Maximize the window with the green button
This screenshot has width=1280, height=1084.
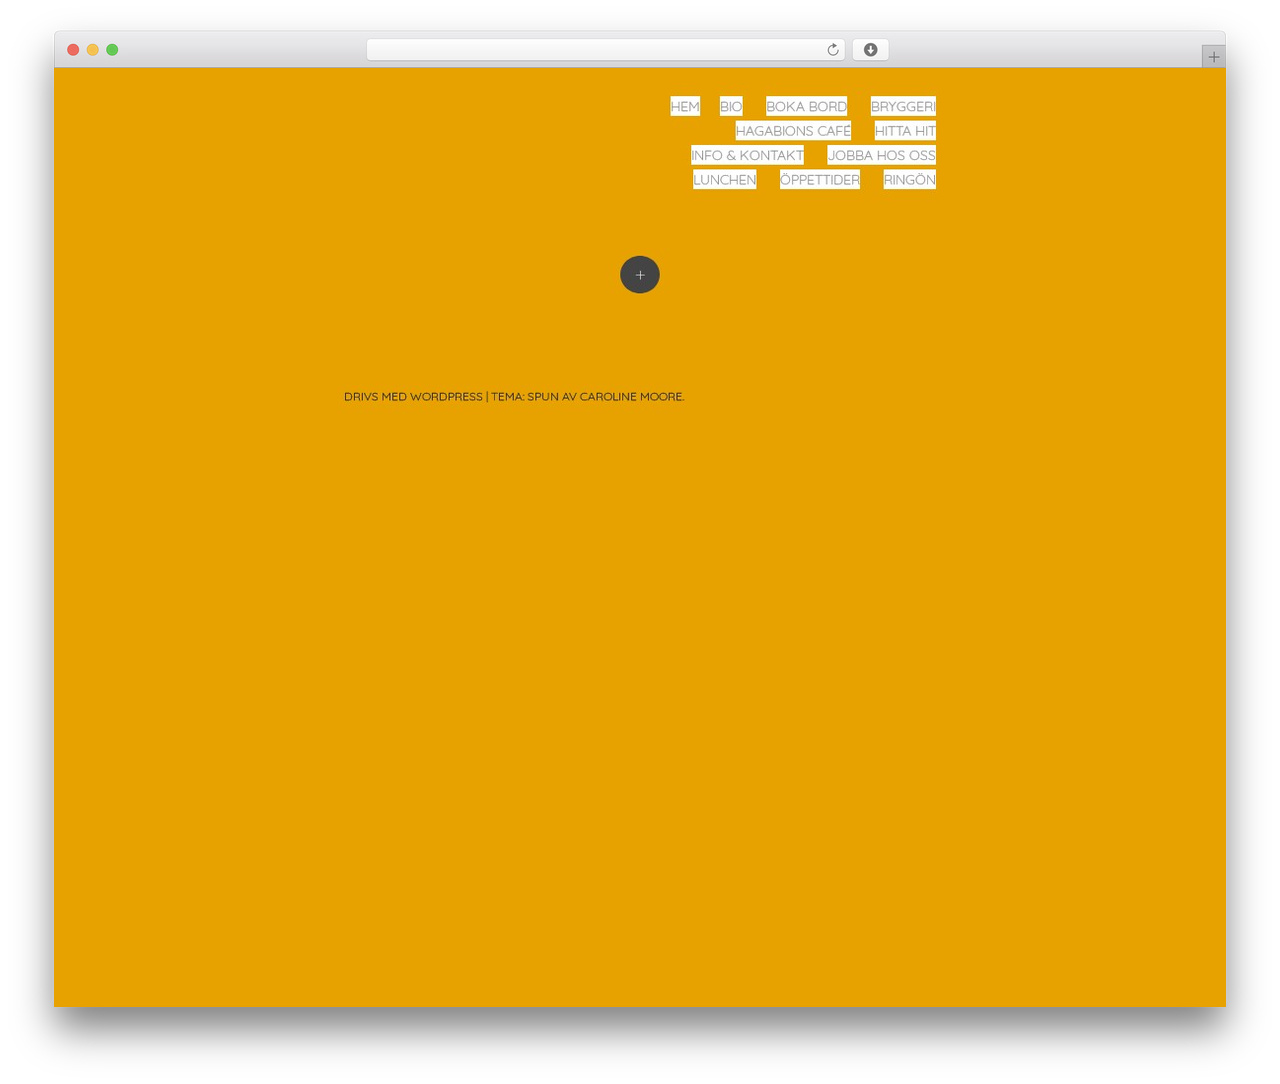112,50
